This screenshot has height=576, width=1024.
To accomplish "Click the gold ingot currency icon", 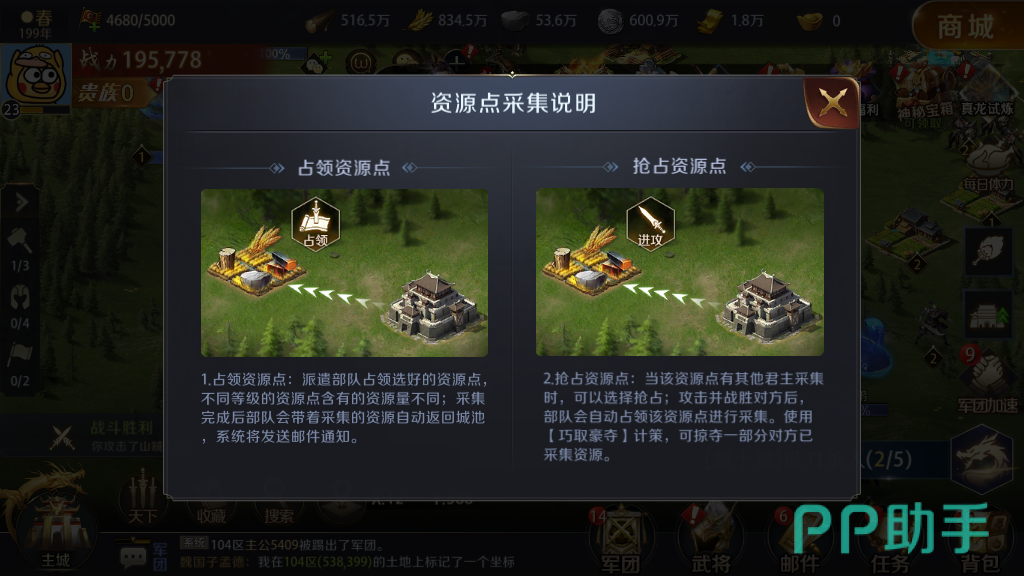I will [x=810, y=22].
